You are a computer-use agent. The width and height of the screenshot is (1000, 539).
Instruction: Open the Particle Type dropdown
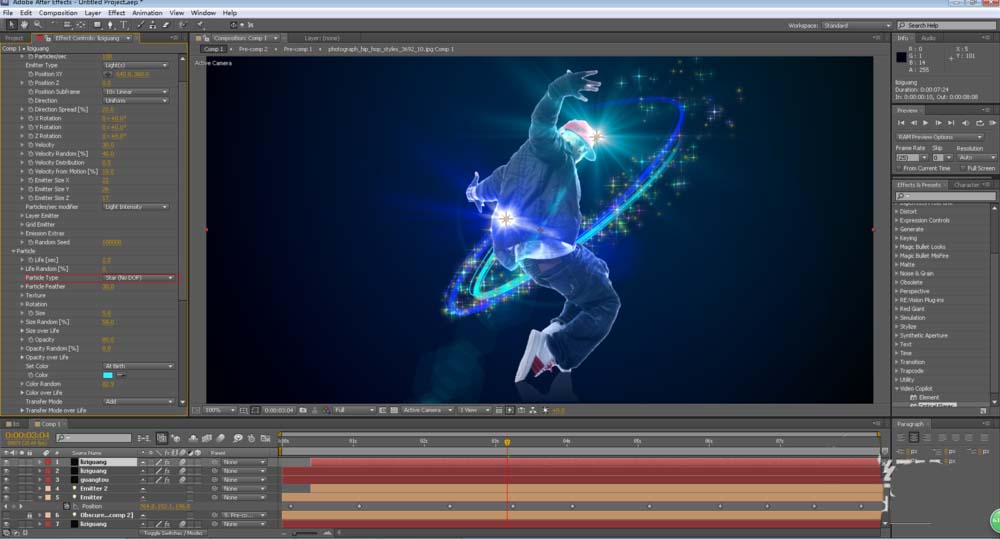tap(139, 277)
